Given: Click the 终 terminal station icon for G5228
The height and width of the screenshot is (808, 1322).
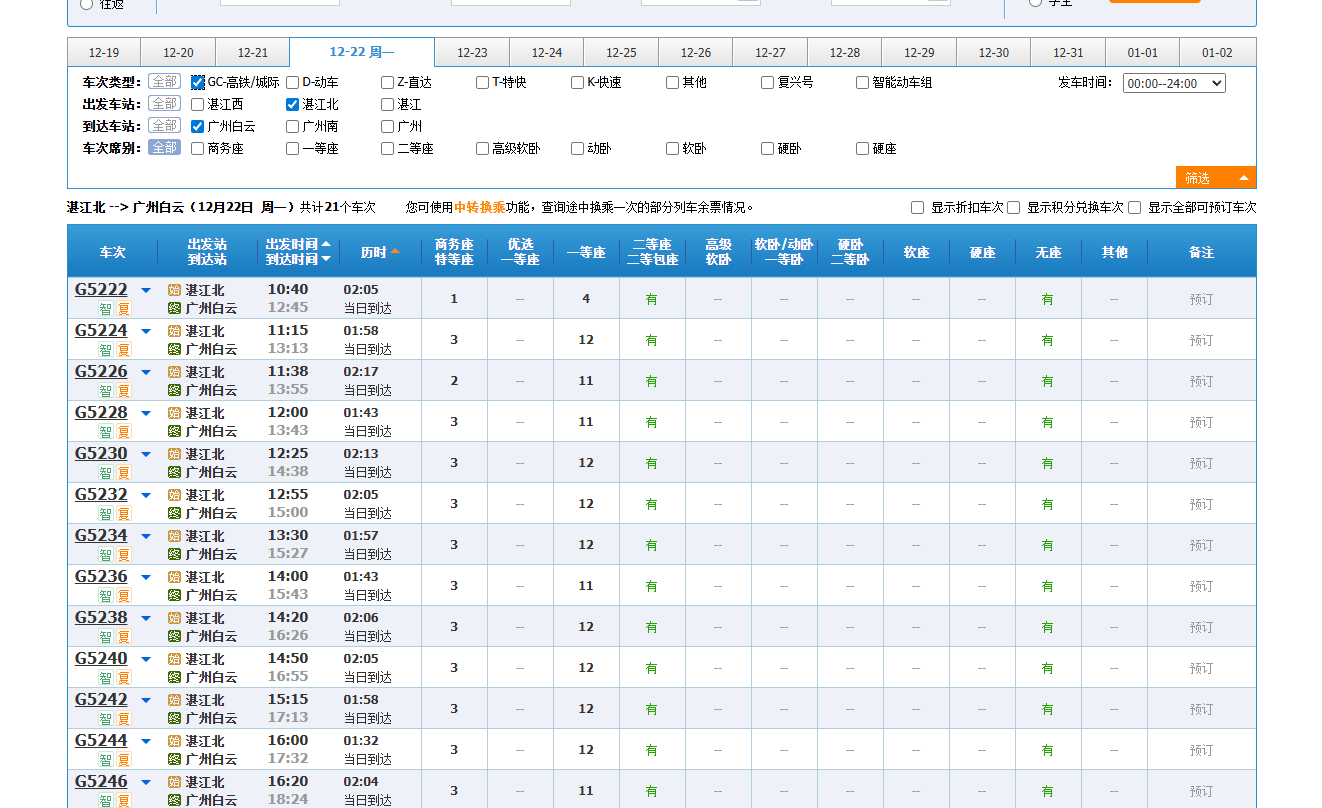Looking at the screenshot, I should (x=174, y=431).
